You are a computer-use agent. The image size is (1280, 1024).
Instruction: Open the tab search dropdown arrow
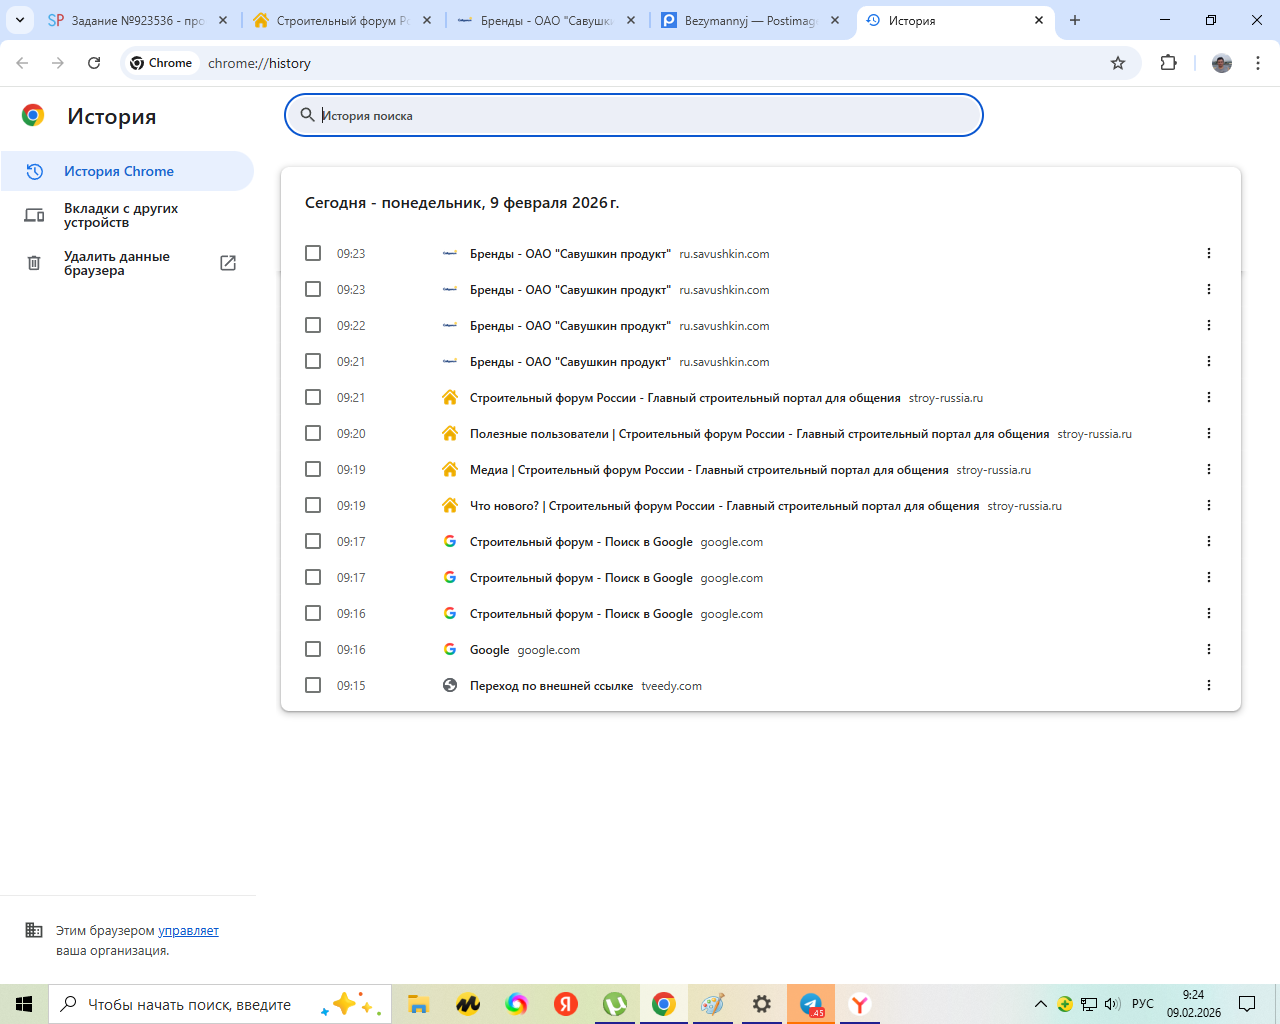point(19,20)
